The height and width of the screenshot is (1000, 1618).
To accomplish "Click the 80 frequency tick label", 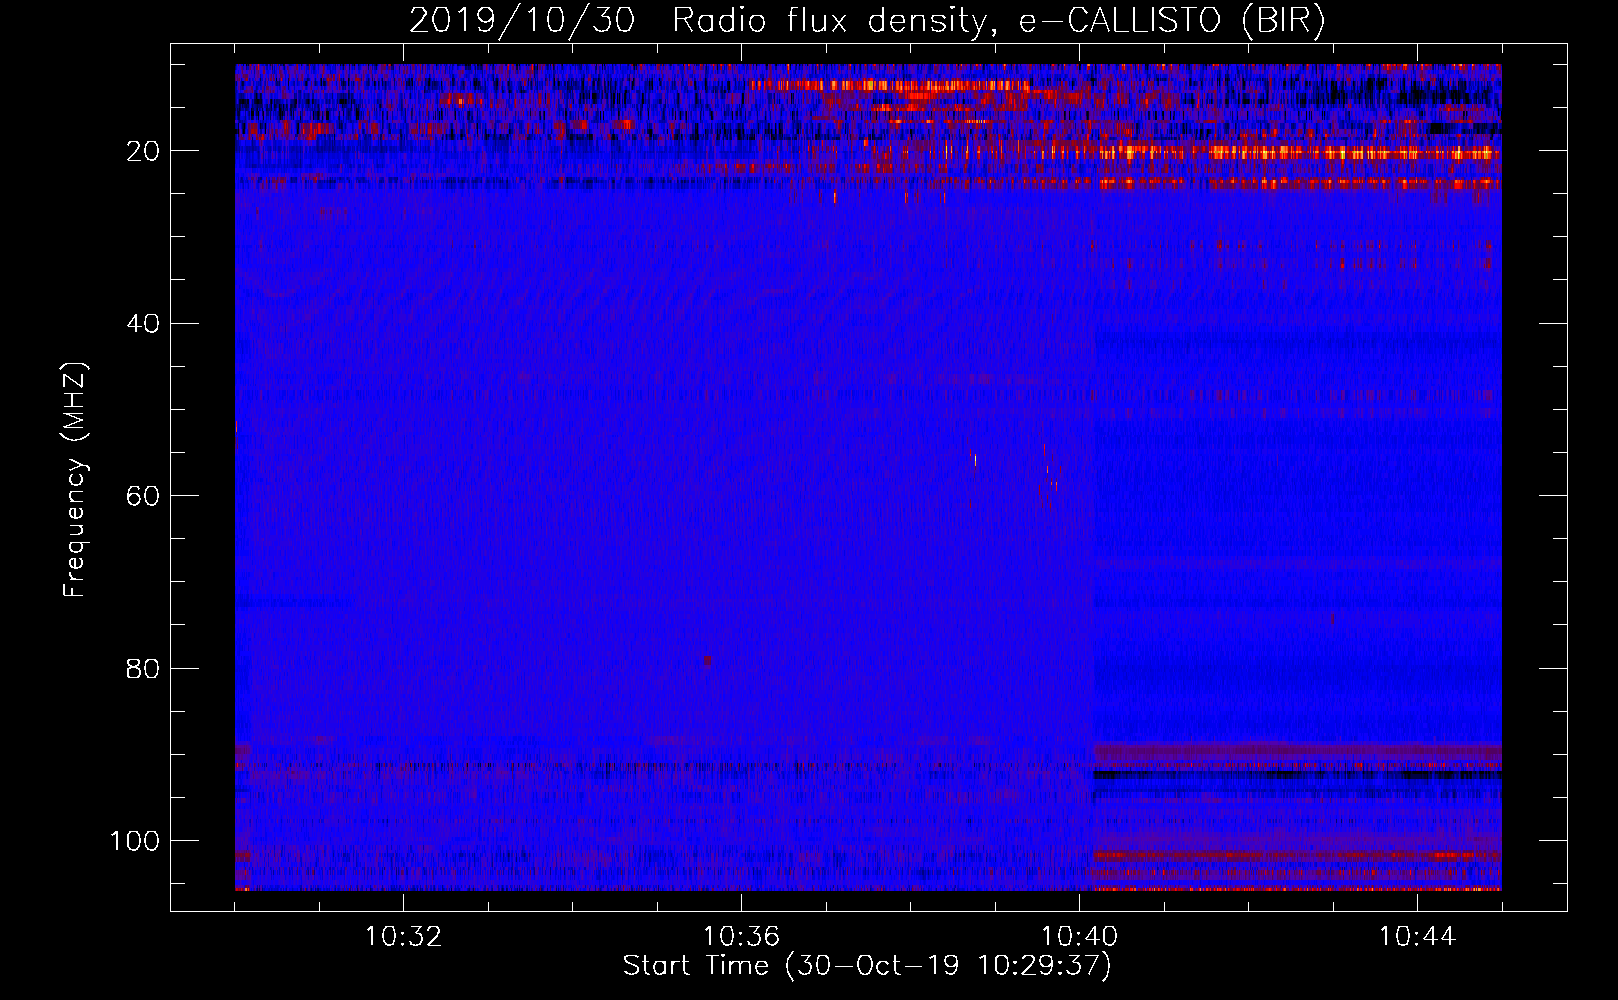I will click(144, 668).
